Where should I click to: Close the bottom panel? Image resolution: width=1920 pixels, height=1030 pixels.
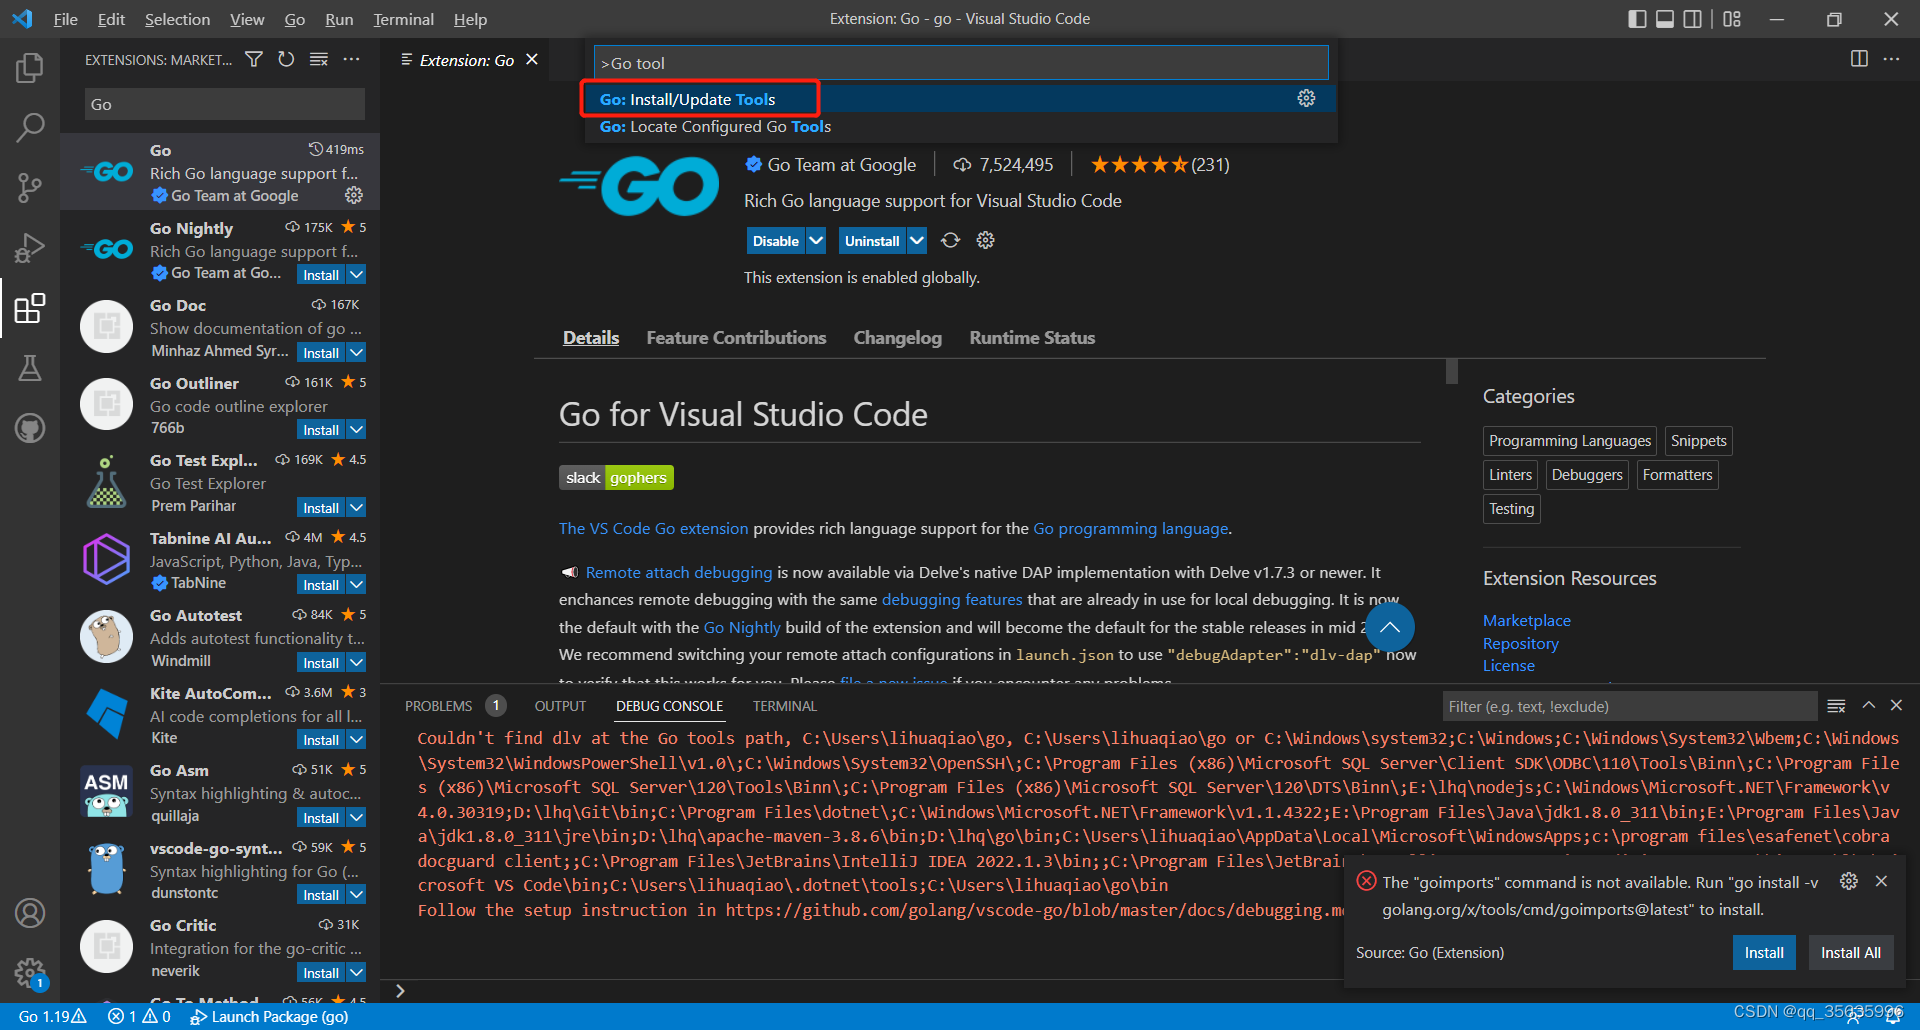1896,706
